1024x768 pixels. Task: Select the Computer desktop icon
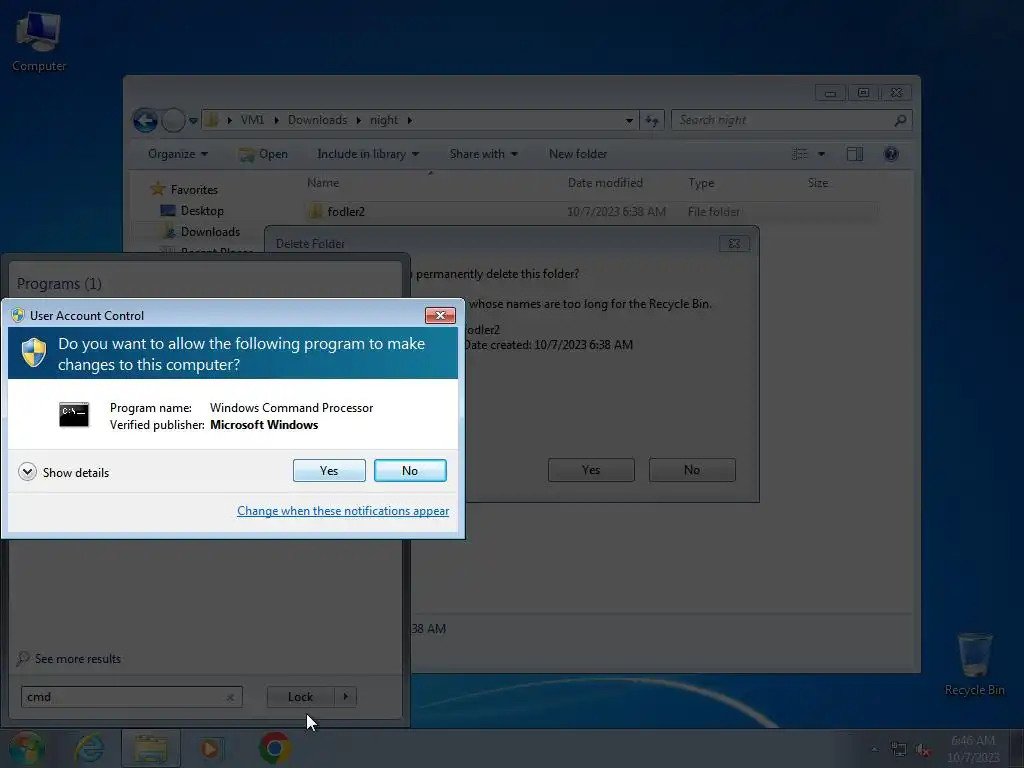pyautogui.click(x=39, y=40)
